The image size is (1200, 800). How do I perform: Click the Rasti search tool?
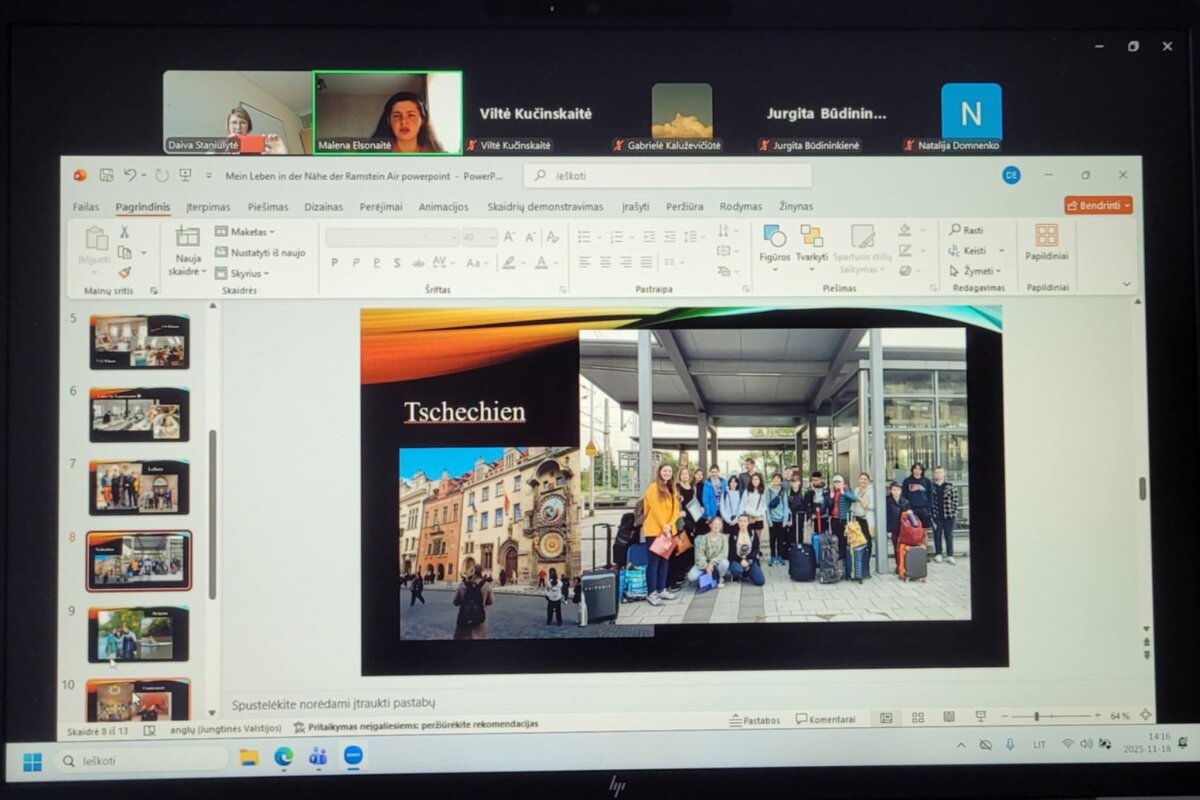(x=966, y=230)
